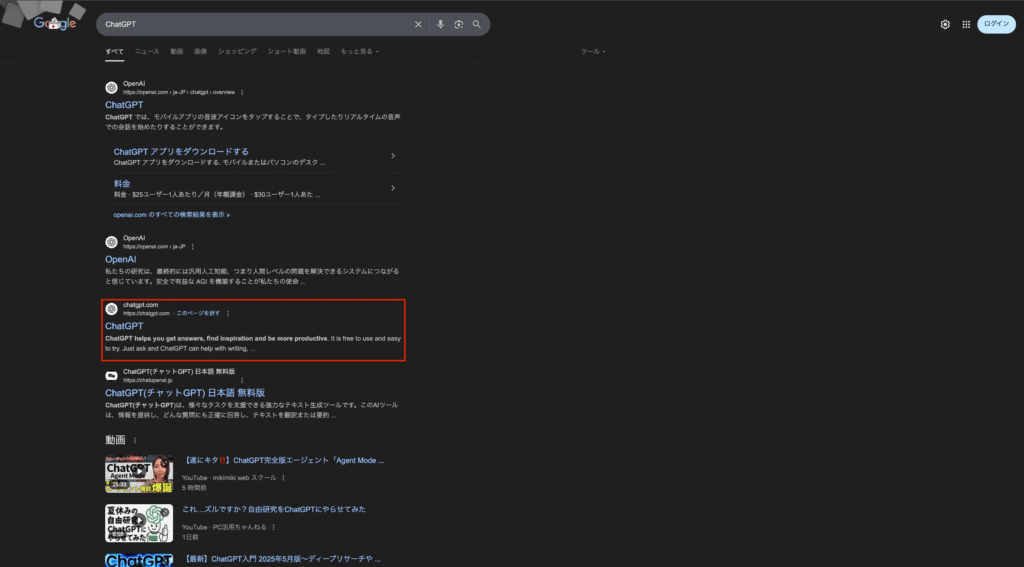
Task: Switch to the ニュース tab
Action: [x=147, y=51]
